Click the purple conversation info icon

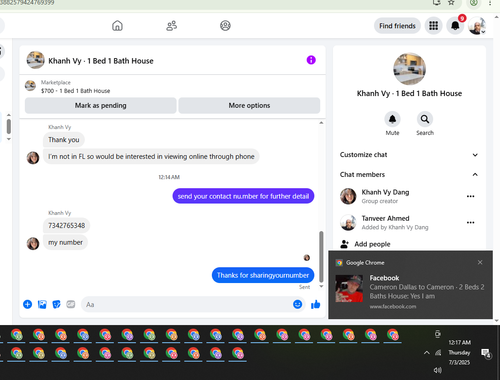311,60
